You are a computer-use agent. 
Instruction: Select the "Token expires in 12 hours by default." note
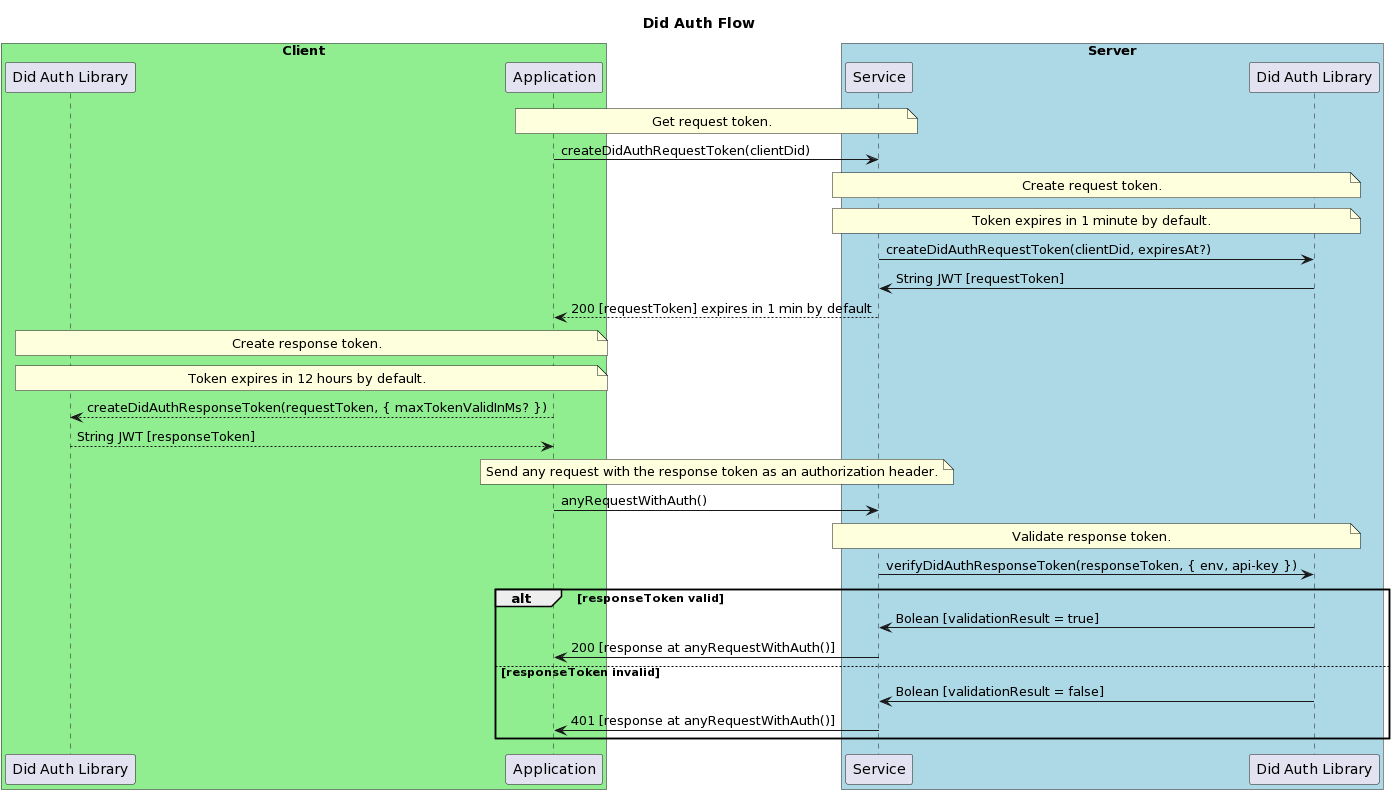[x=311, y=378]
